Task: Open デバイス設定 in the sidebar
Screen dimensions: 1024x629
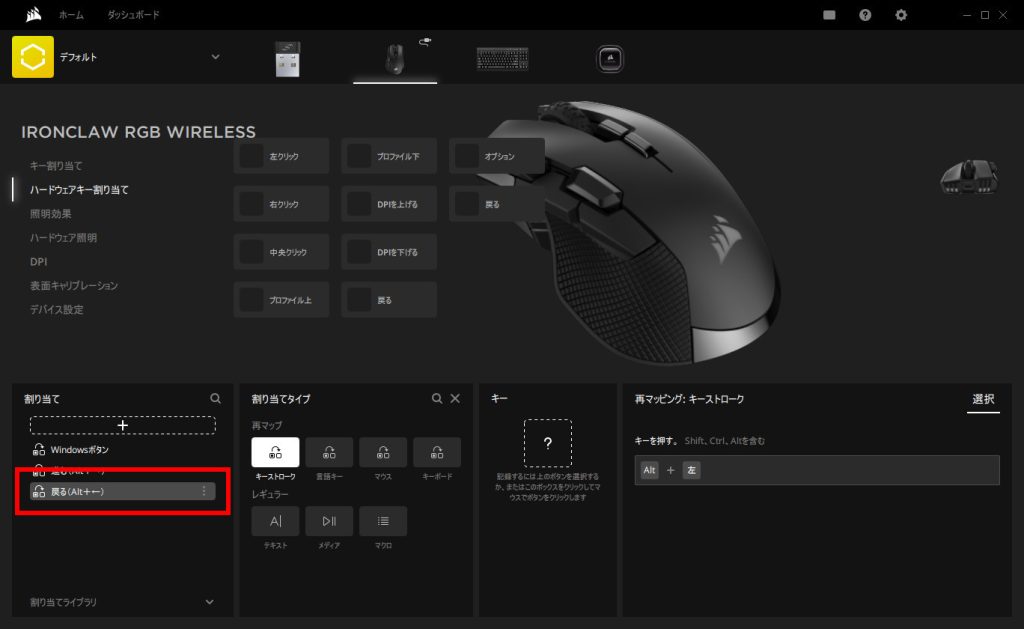Action: pos(56,310)
